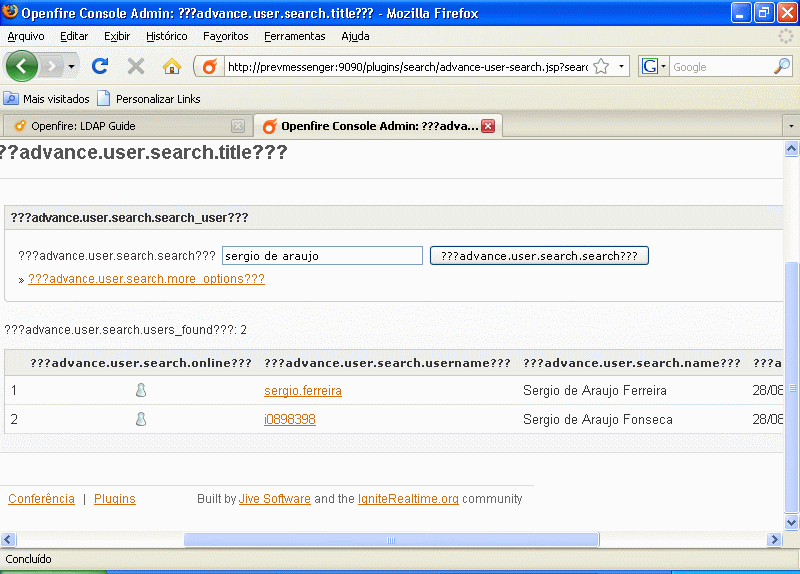This screenshot has height=574, width=800.
Task: Click offline status icon for sergio.ferreira
Action: click(x=141, y=391)
